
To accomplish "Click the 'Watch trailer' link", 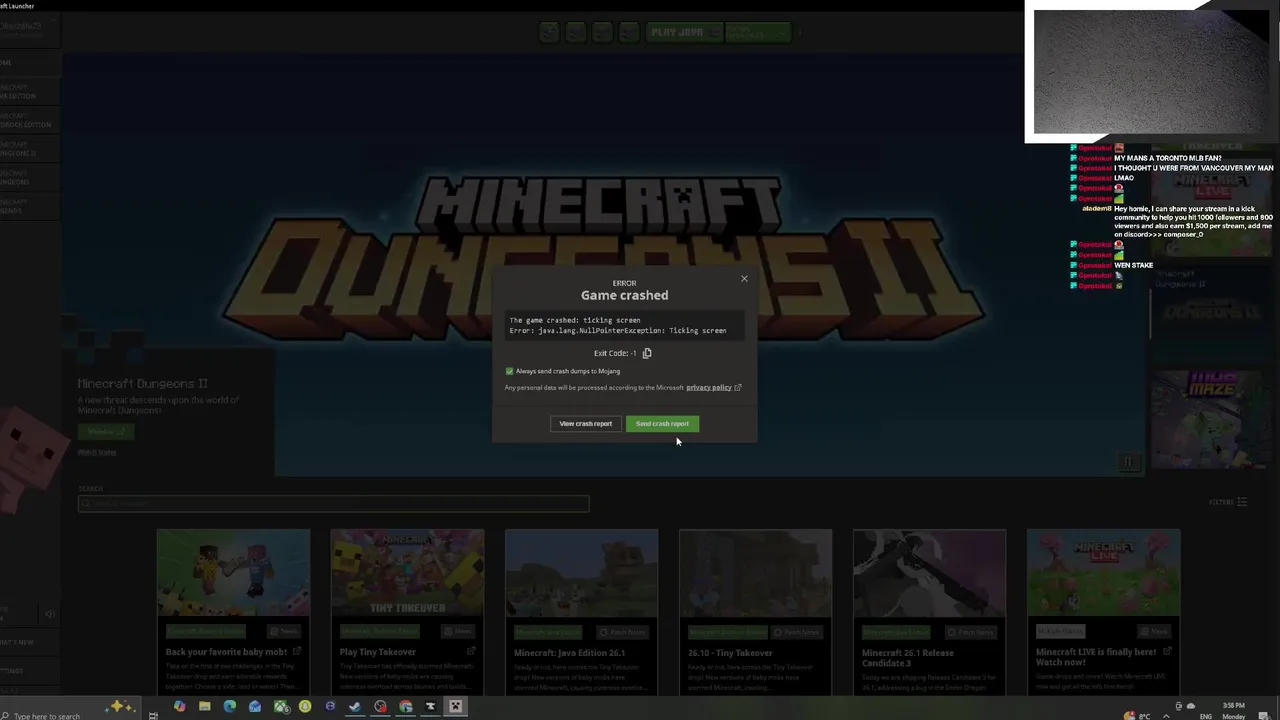I will [x=97, y=453].
